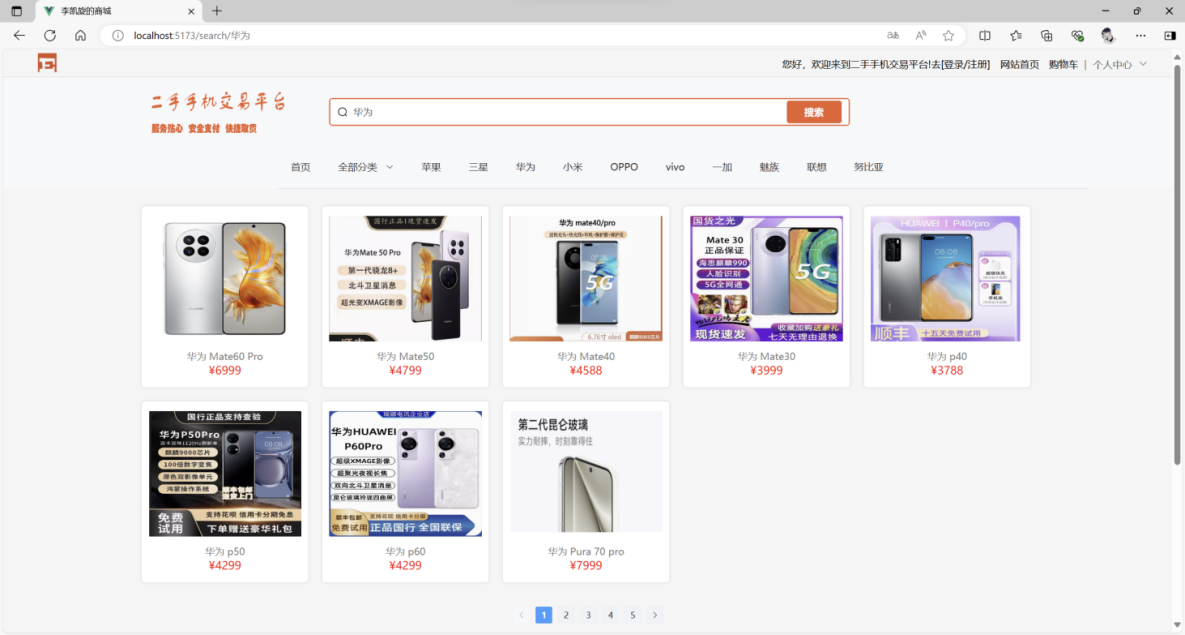The height and width of the screenshot is (635, 1185).
Task: Open favorites list icon
Action: click(1016, 36)
